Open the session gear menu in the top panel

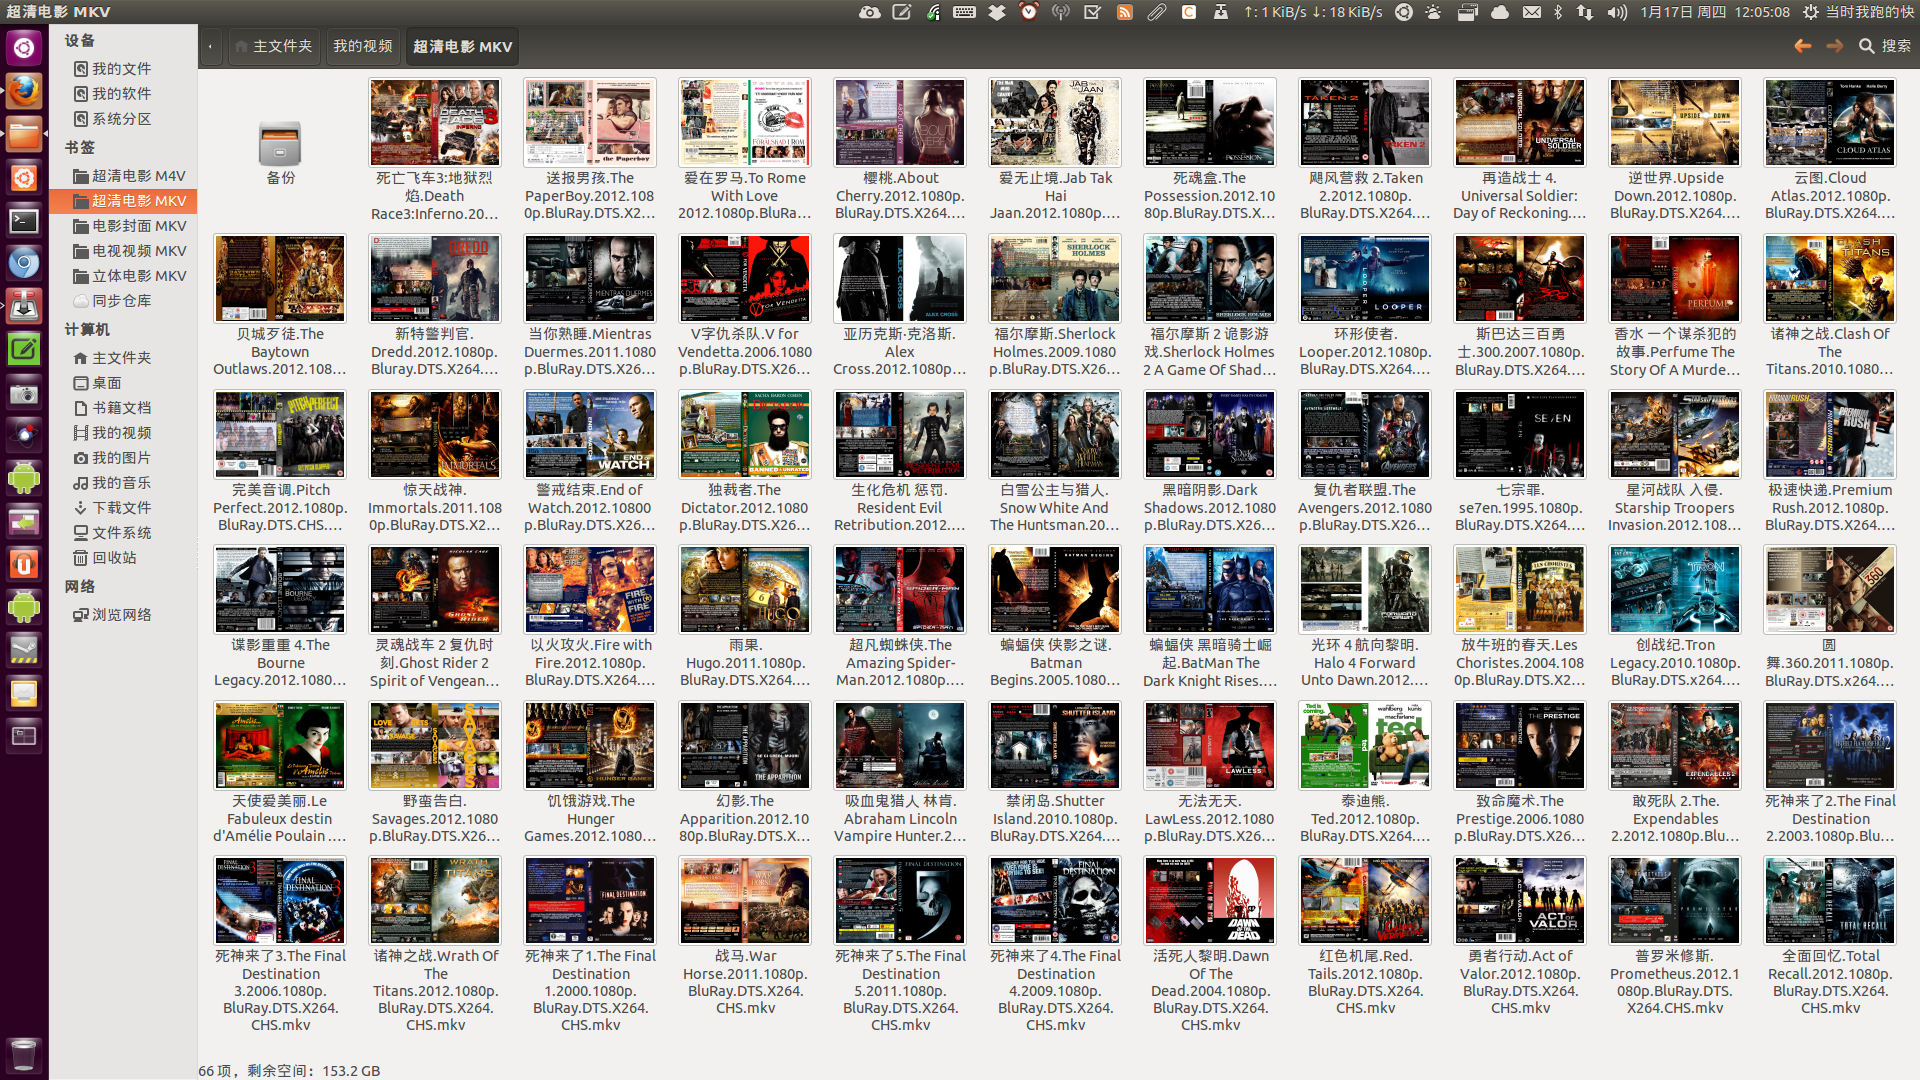tap(1810, 12)
